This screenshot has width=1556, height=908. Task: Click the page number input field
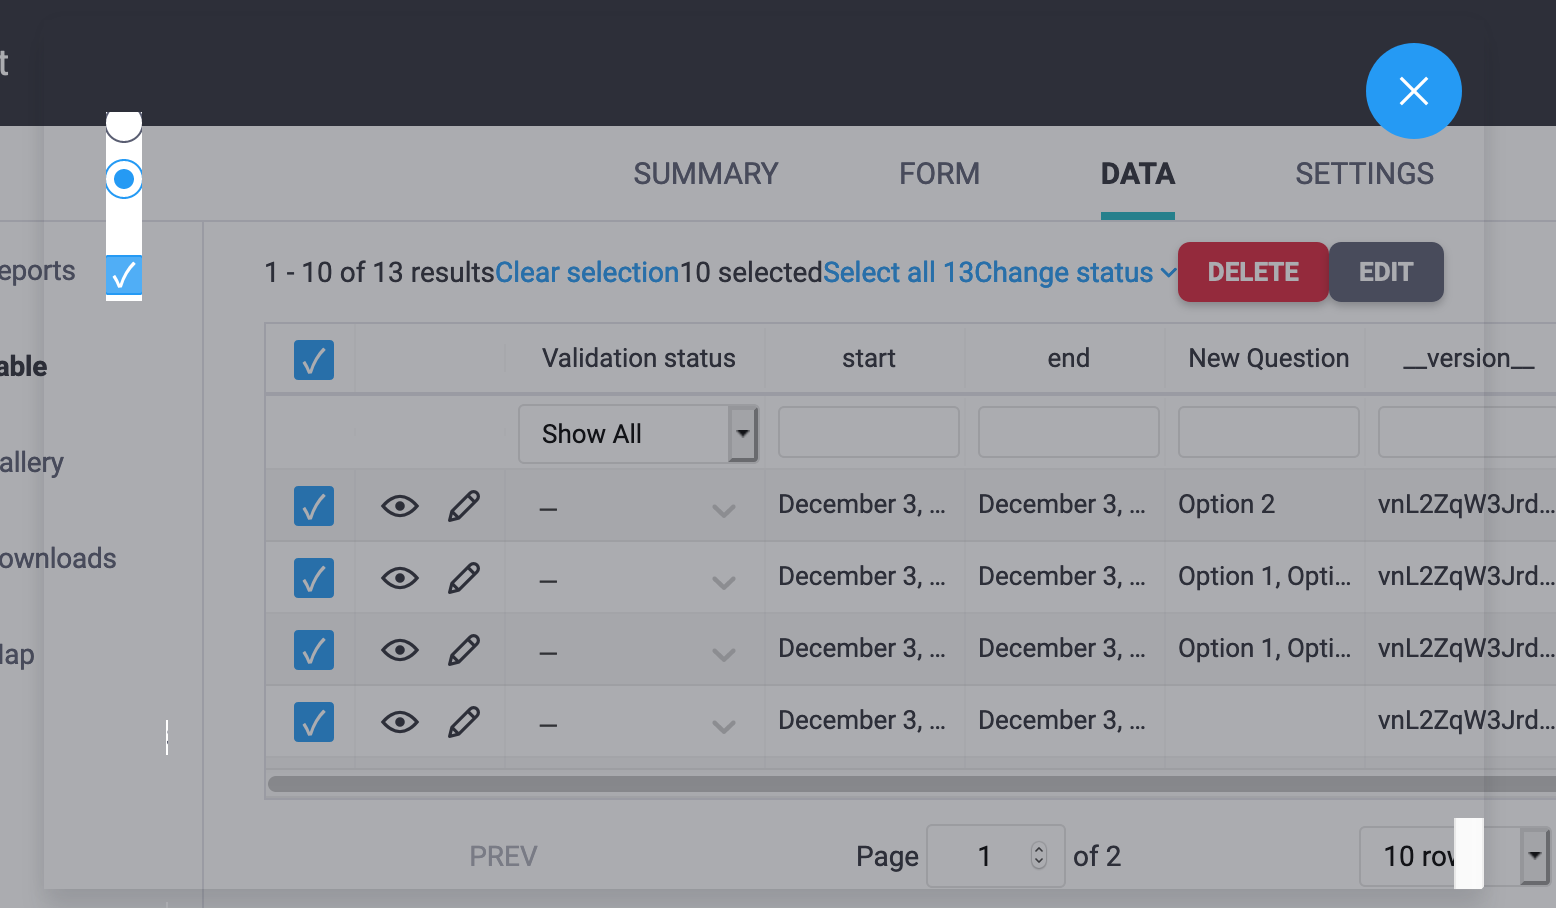tap(985, 855)
